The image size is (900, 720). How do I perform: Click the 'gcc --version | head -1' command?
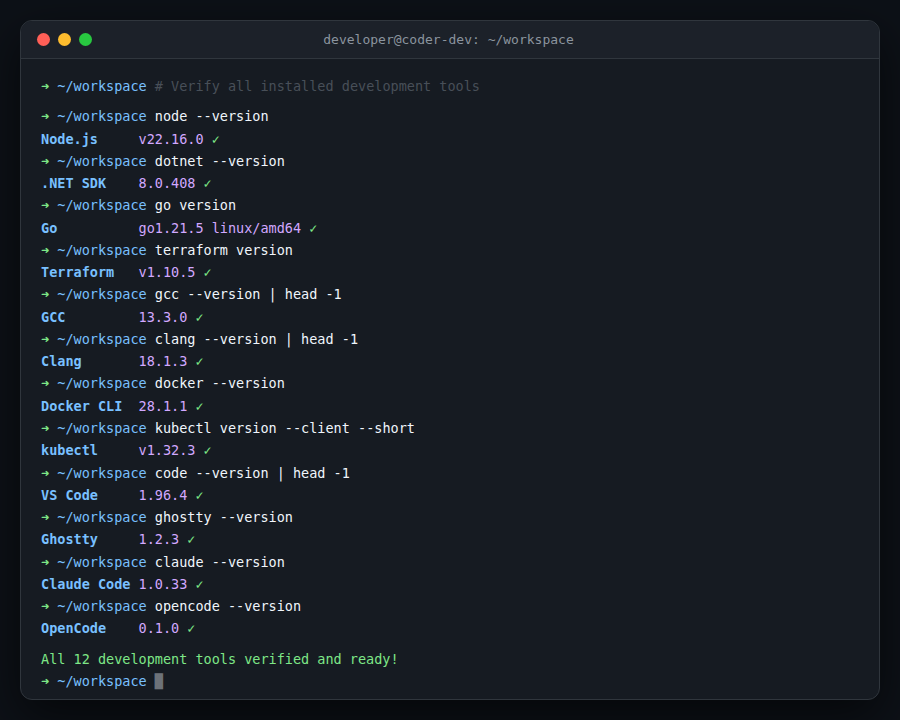click(x=248, y=295)
